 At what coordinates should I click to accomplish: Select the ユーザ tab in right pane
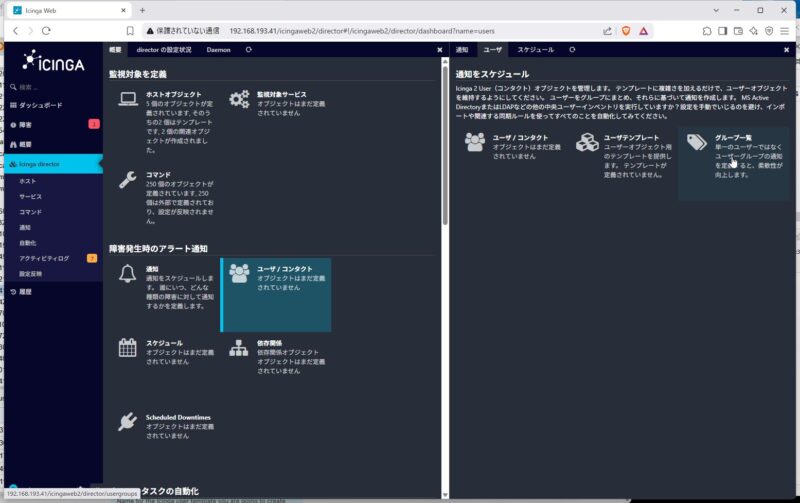(492, 50)
